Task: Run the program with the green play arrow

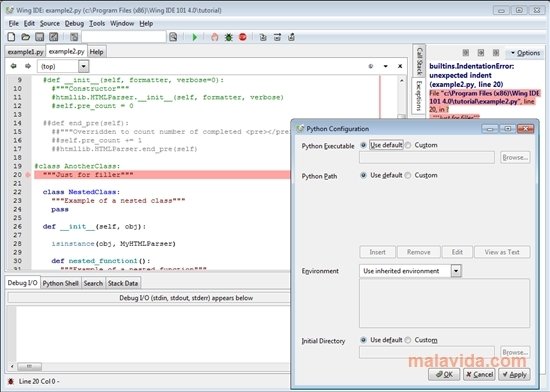Action: (195, 37)
